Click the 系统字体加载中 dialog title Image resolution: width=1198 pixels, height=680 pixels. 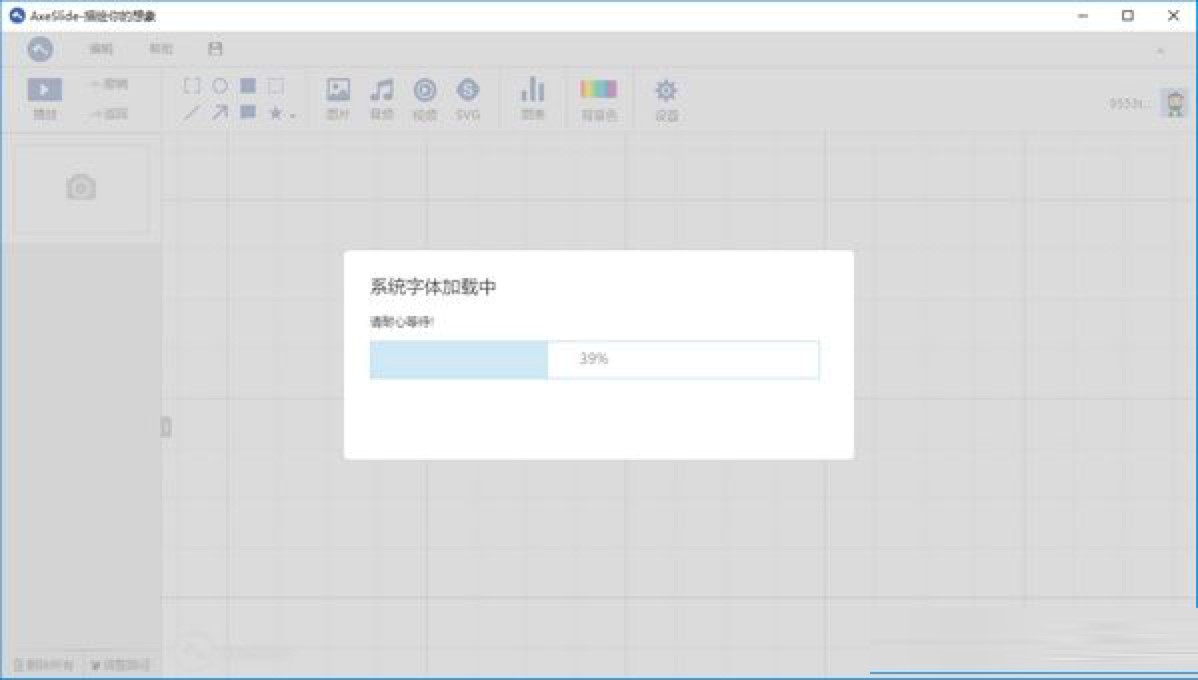point(433,287)
